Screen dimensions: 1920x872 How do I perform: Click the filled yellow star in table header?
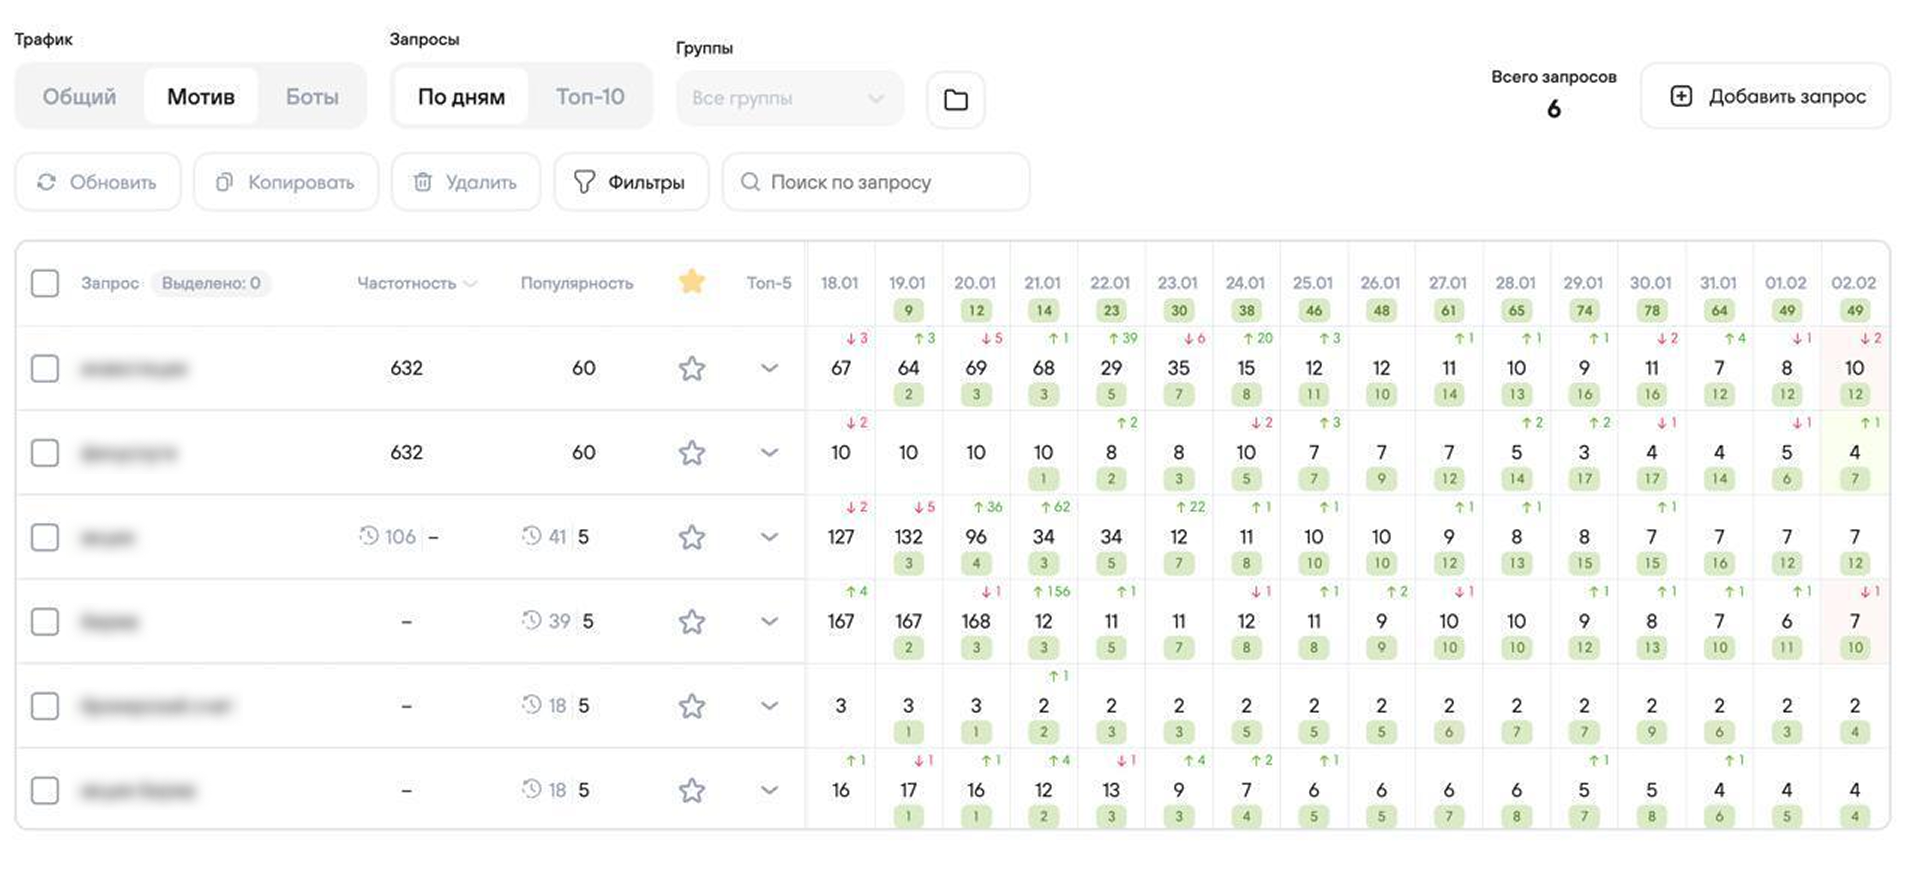pyautogui.click(x=692, y=282)
